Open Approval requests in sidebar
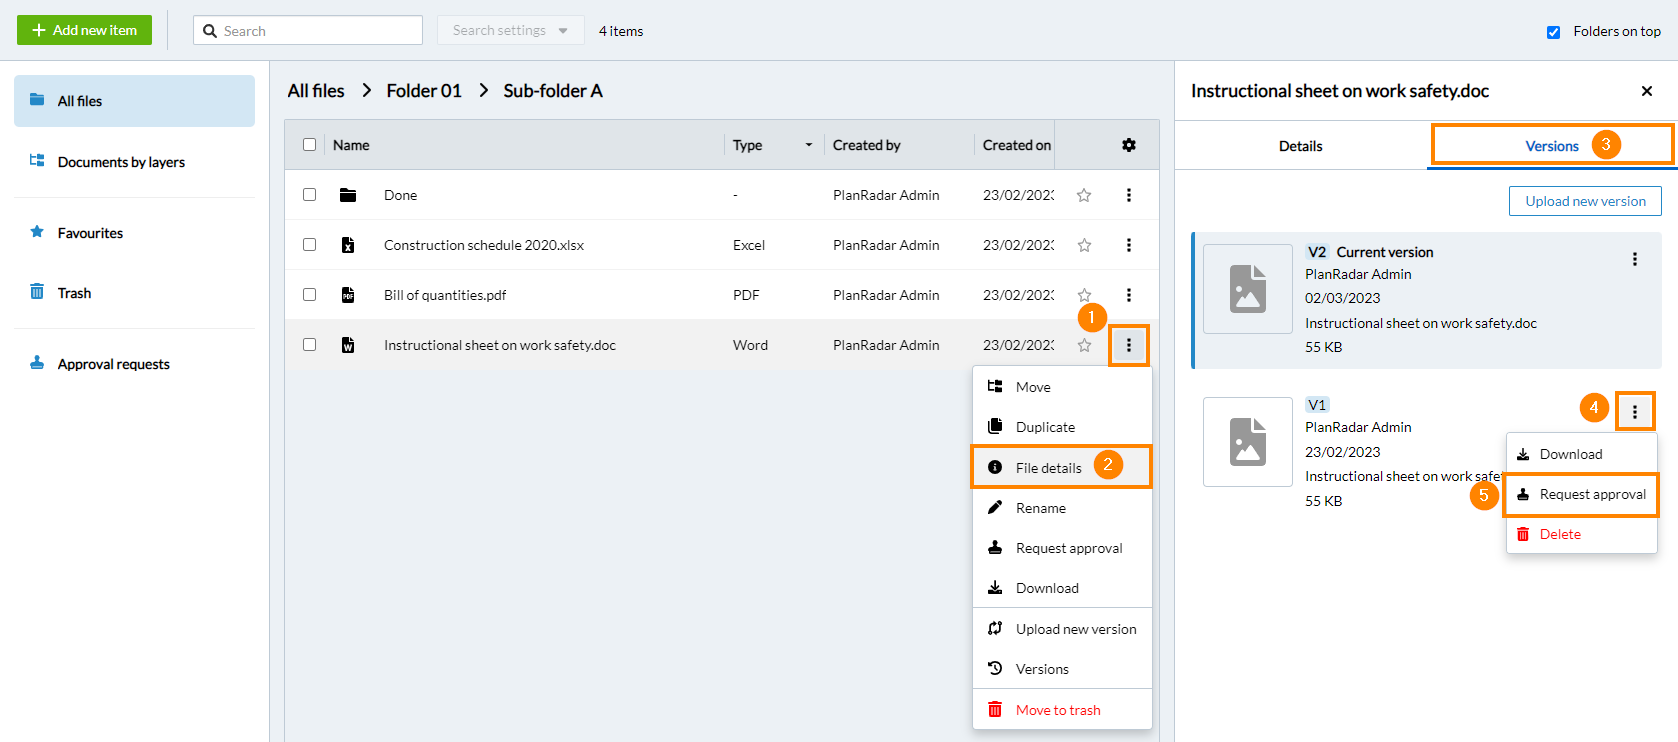The height and width of the screenshot is (742, 1678). click(x=113, y=364)
